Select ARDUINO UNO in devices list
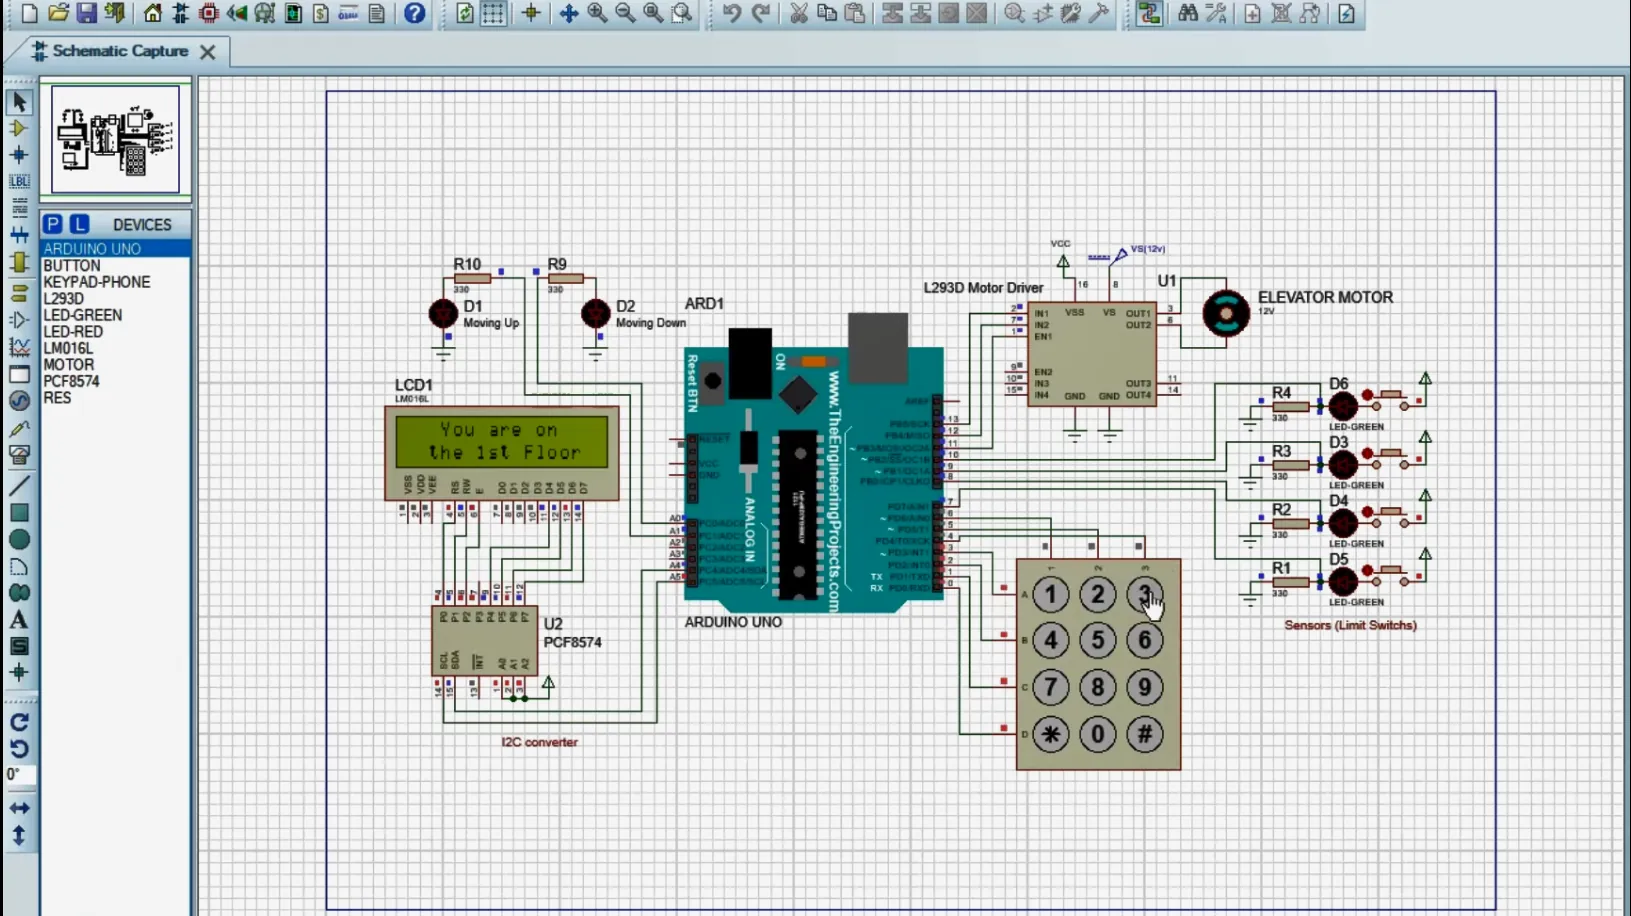 115,248
